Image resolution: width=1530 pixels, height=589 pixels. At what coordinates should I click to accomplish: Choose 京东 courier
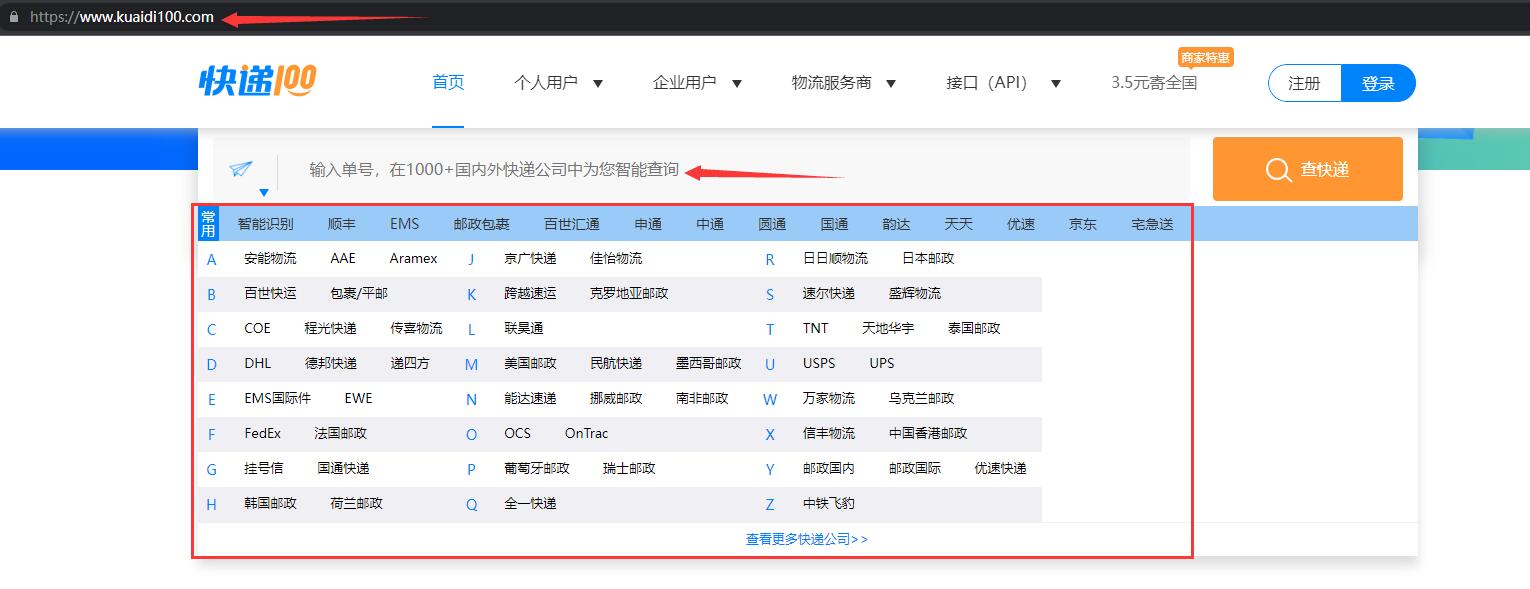[1083, 224]
